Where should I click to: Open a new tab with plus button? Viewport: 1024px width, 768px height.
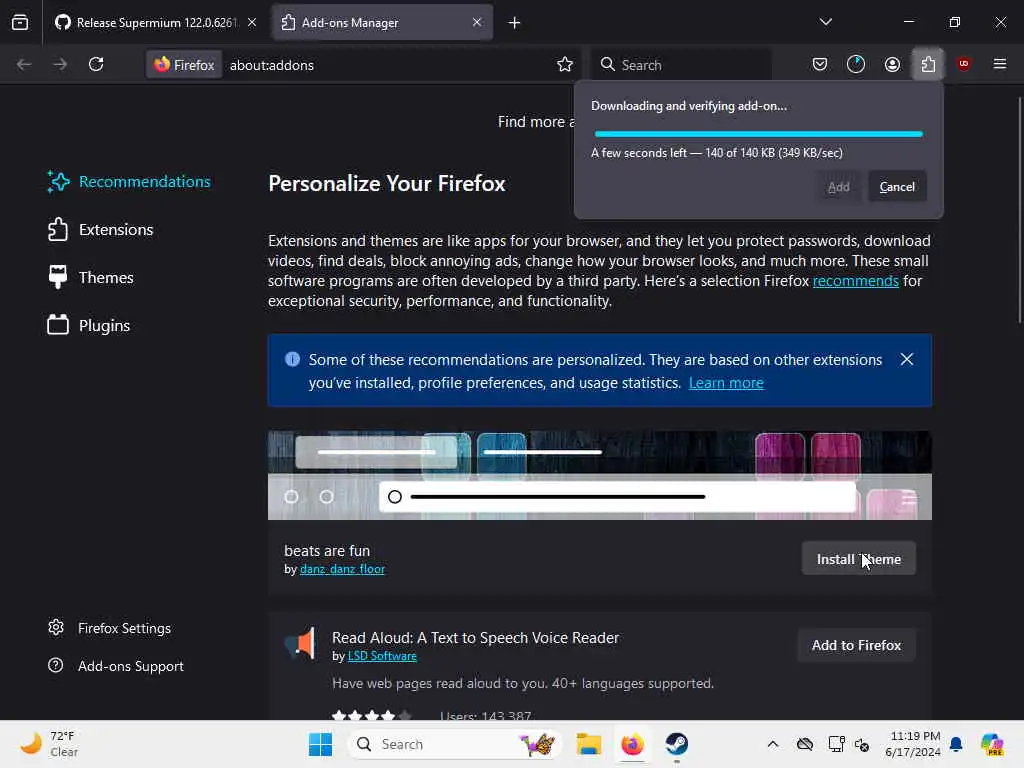coord(515,23)
